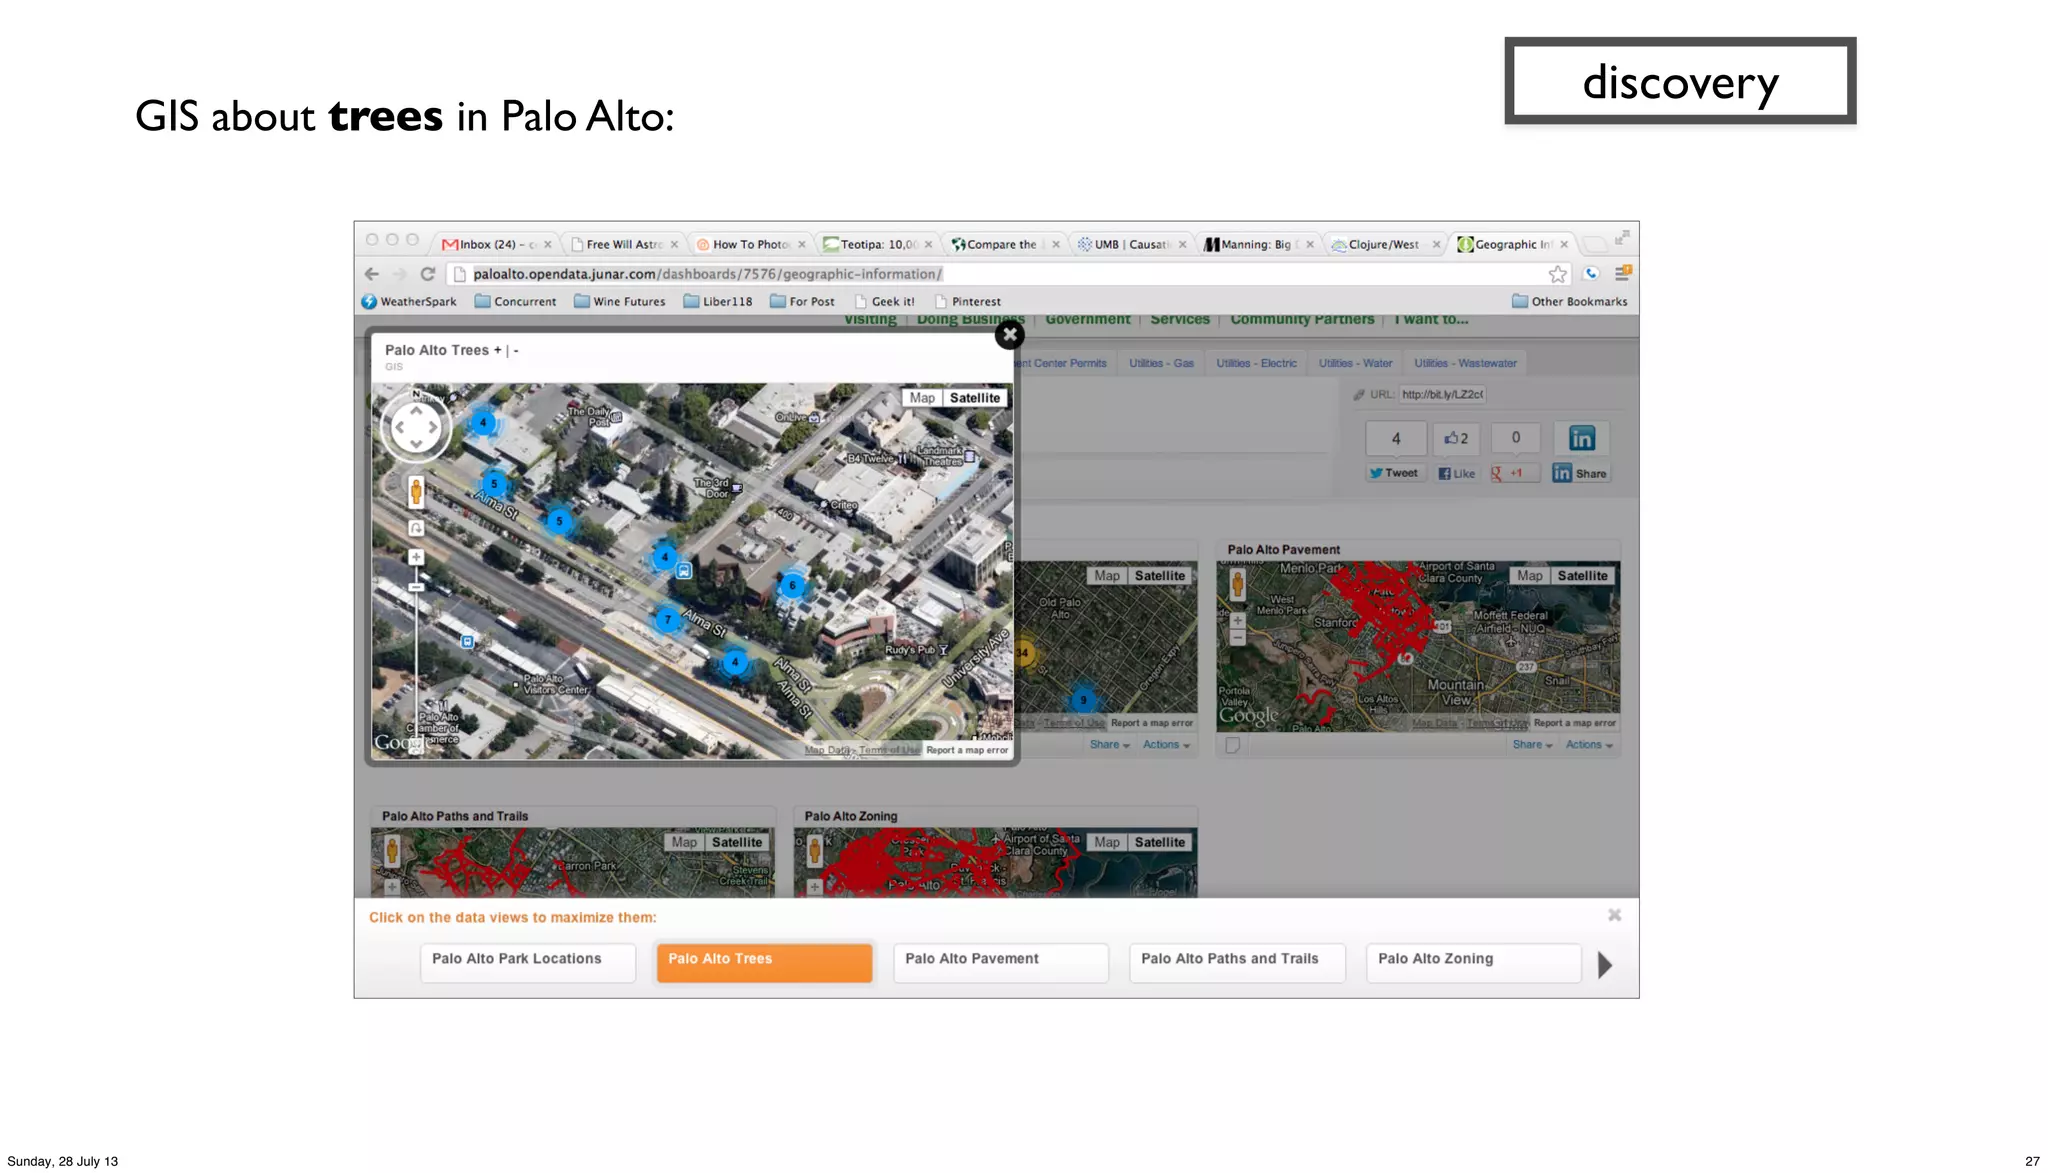Open Share dropdown under middle map
Screen dimensions: 2048x1173
(1110, 745)
